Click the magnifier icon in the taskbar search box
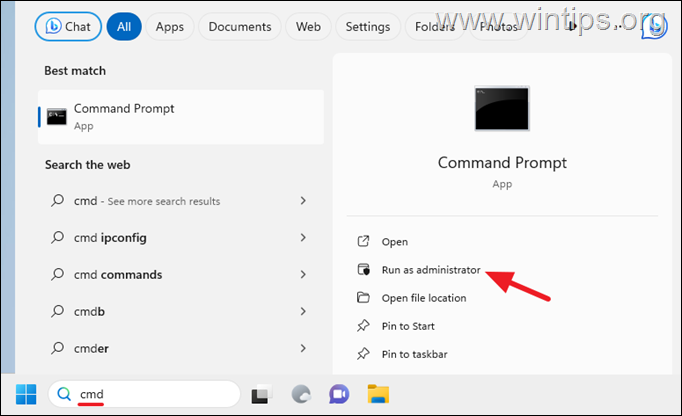682x416 pixels. coord(64,394)
